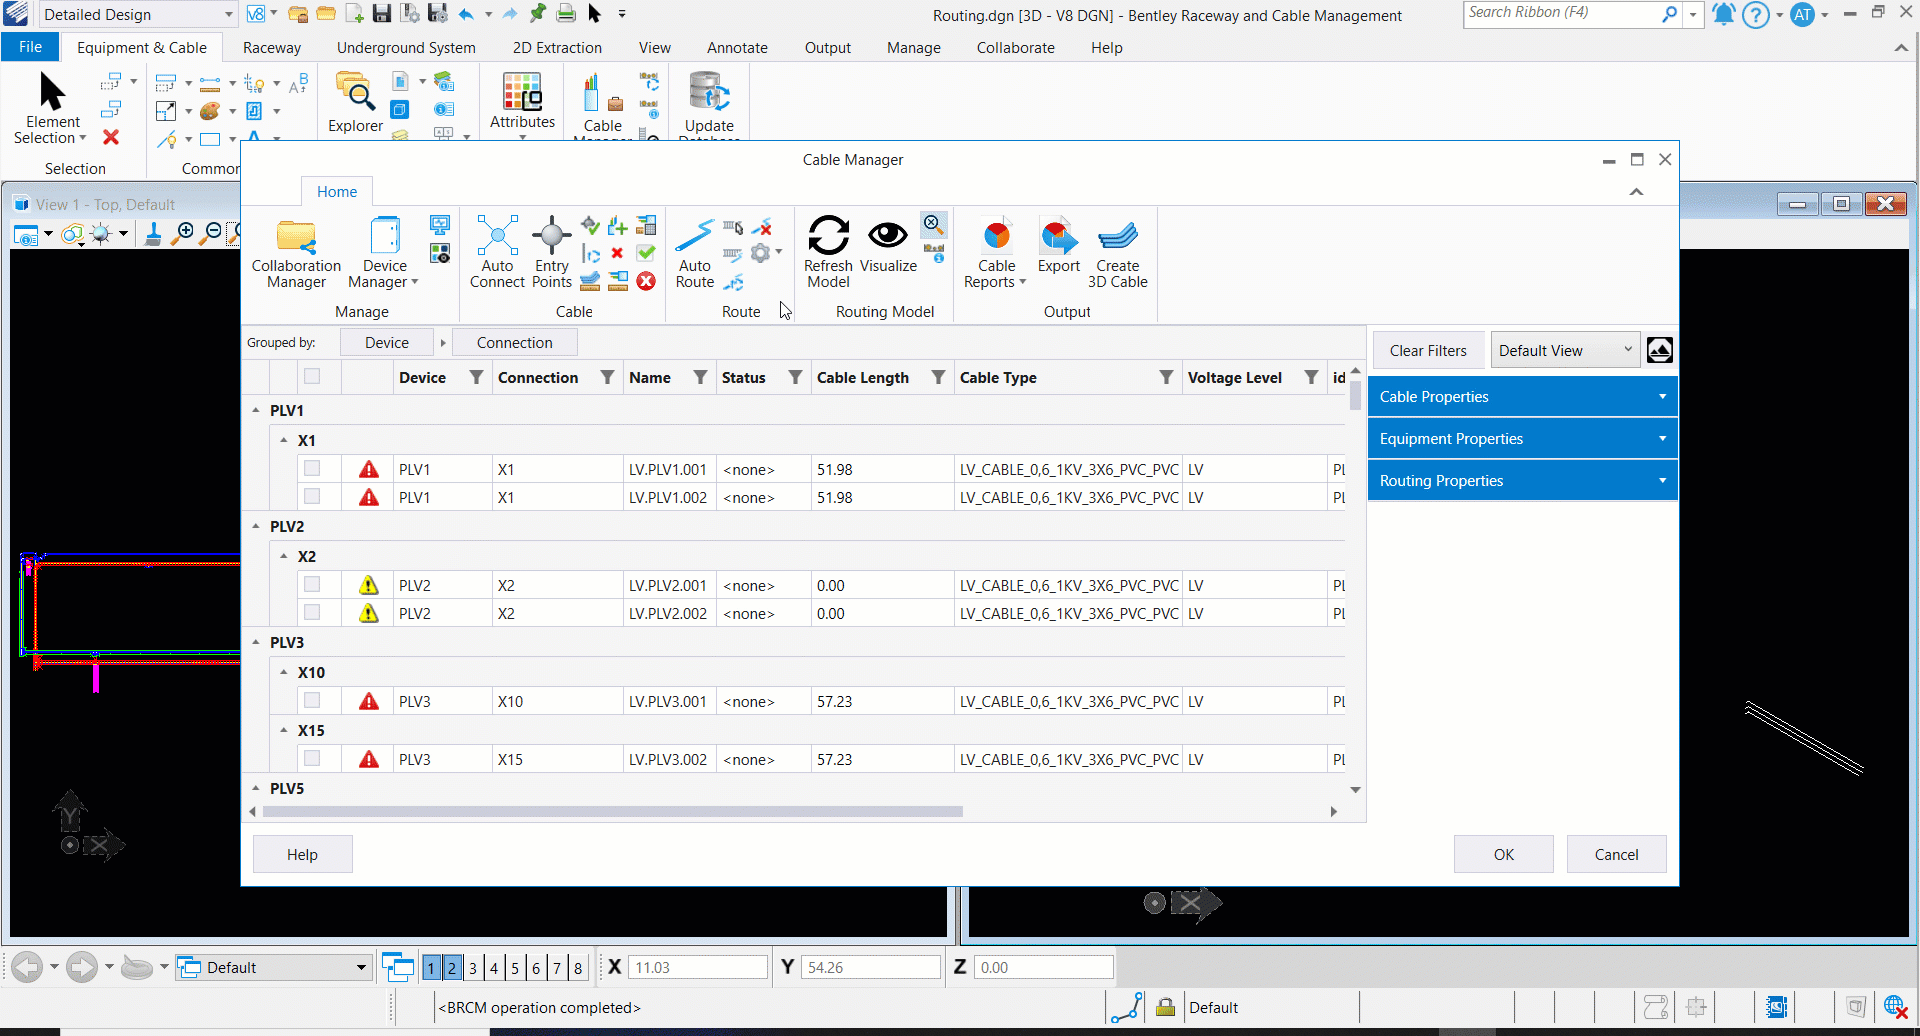Collapse the PLV2 device group
Image resolution: width=1920 pixels, height=1036 pixels.
click(x=256, y=526)
